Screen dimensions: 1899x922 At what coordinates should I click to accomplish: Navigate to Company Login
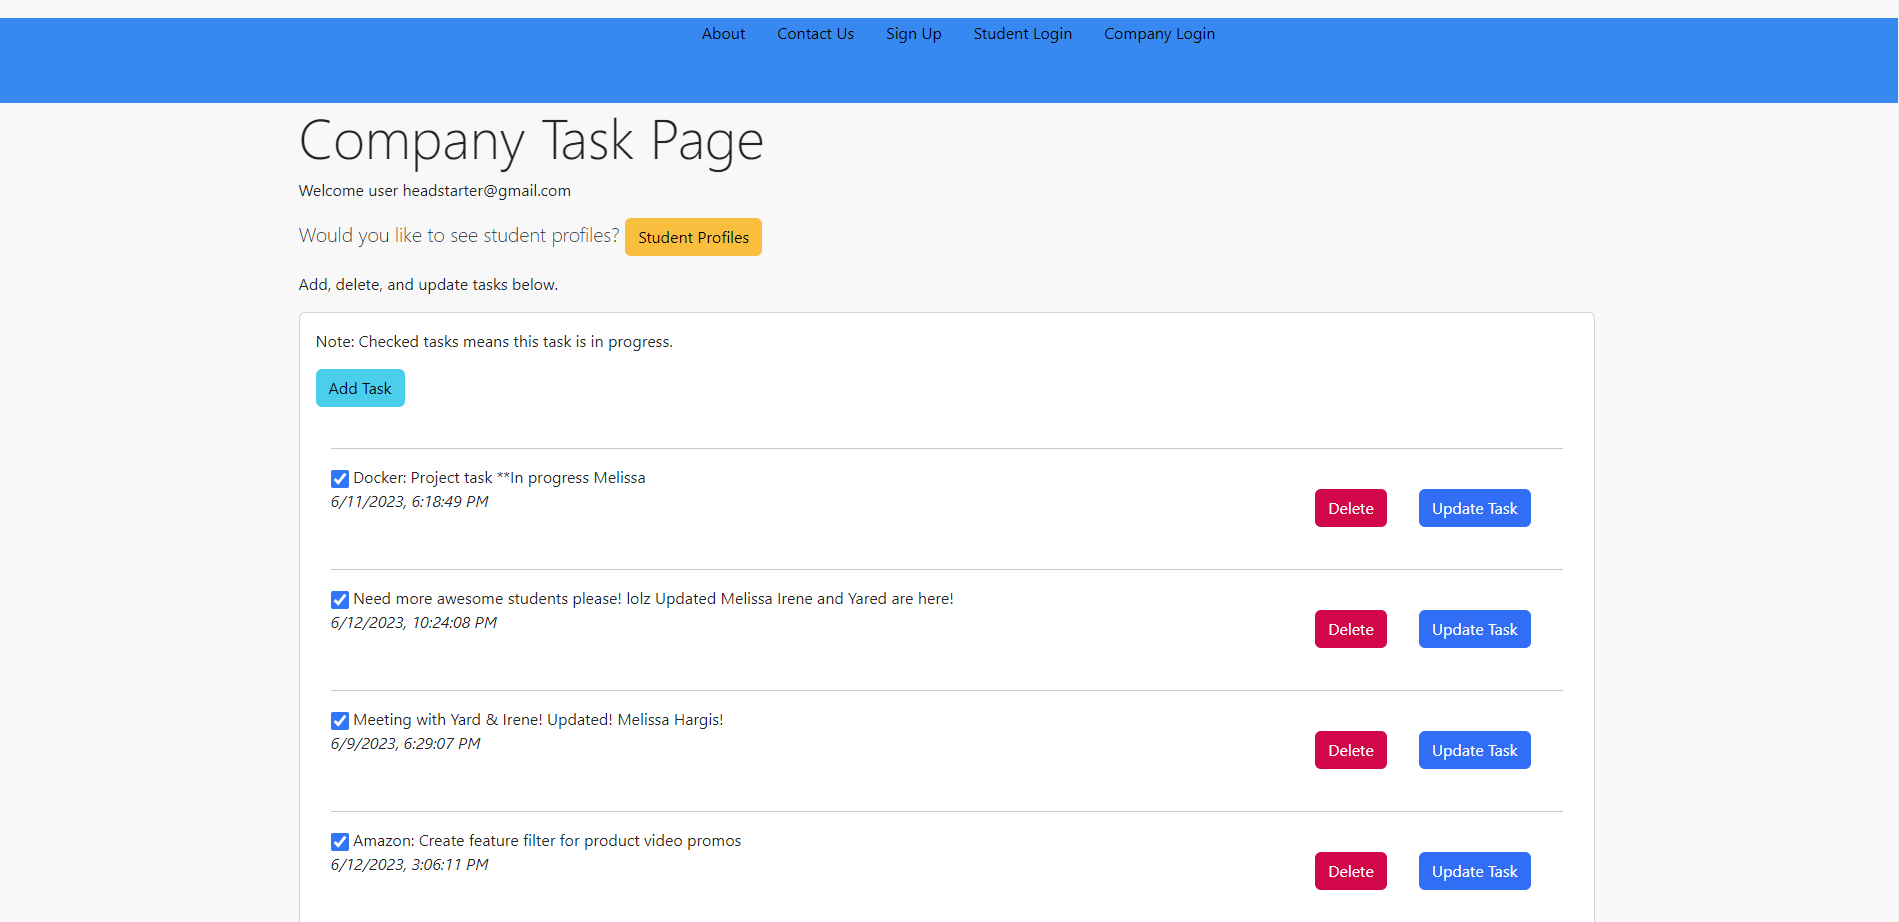click(1159, 33)
